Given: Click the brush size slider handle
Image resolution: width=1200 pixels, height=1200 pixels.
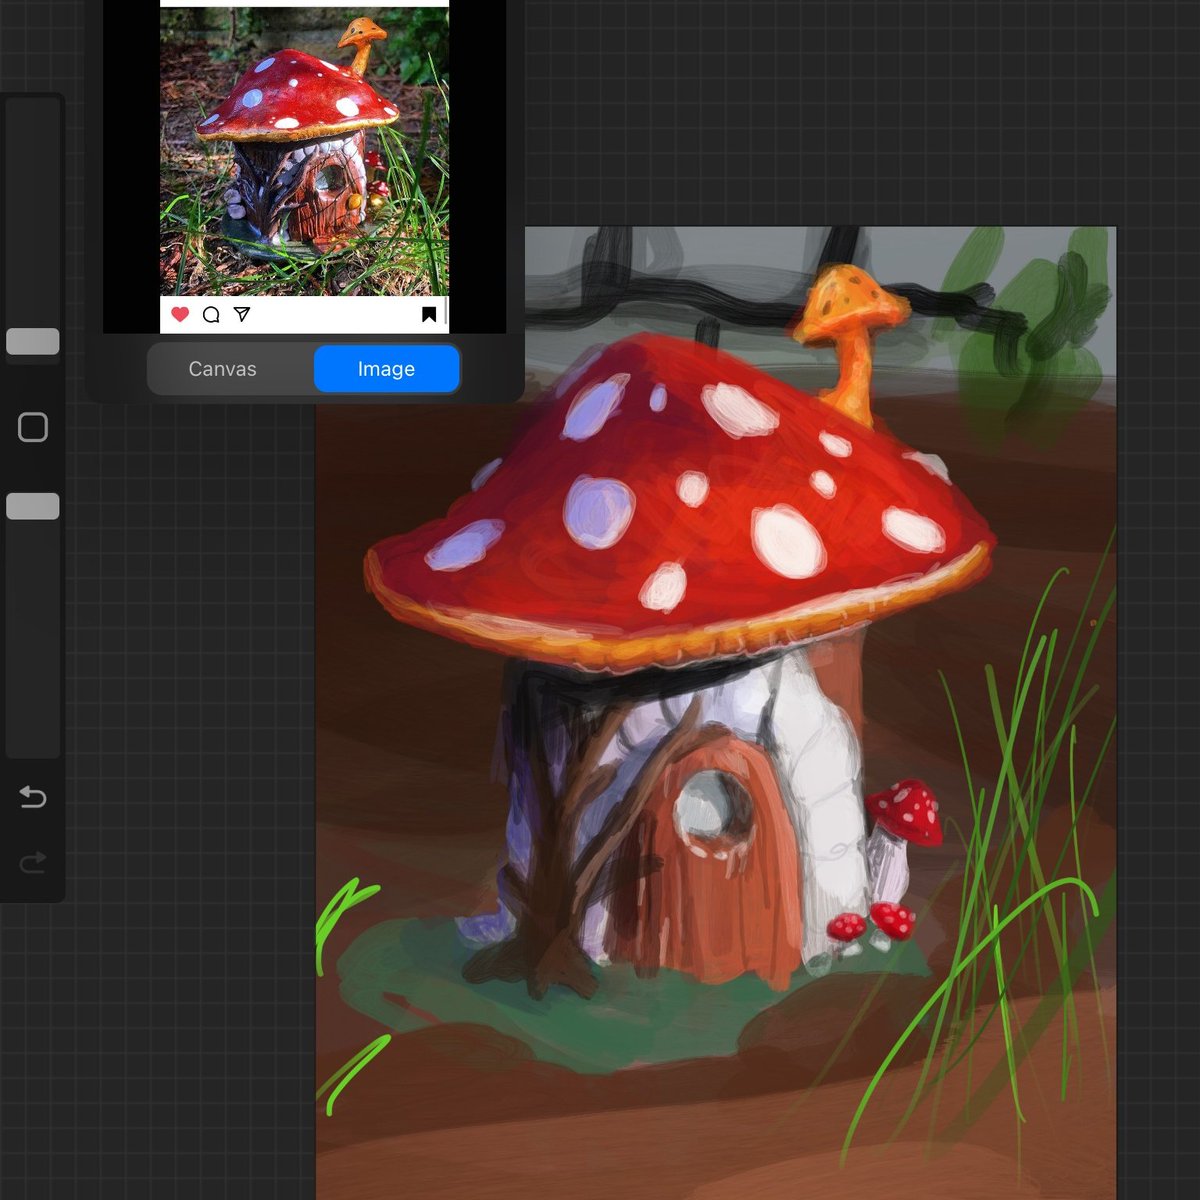Looking at the screenshot, I should coord(33,341).
